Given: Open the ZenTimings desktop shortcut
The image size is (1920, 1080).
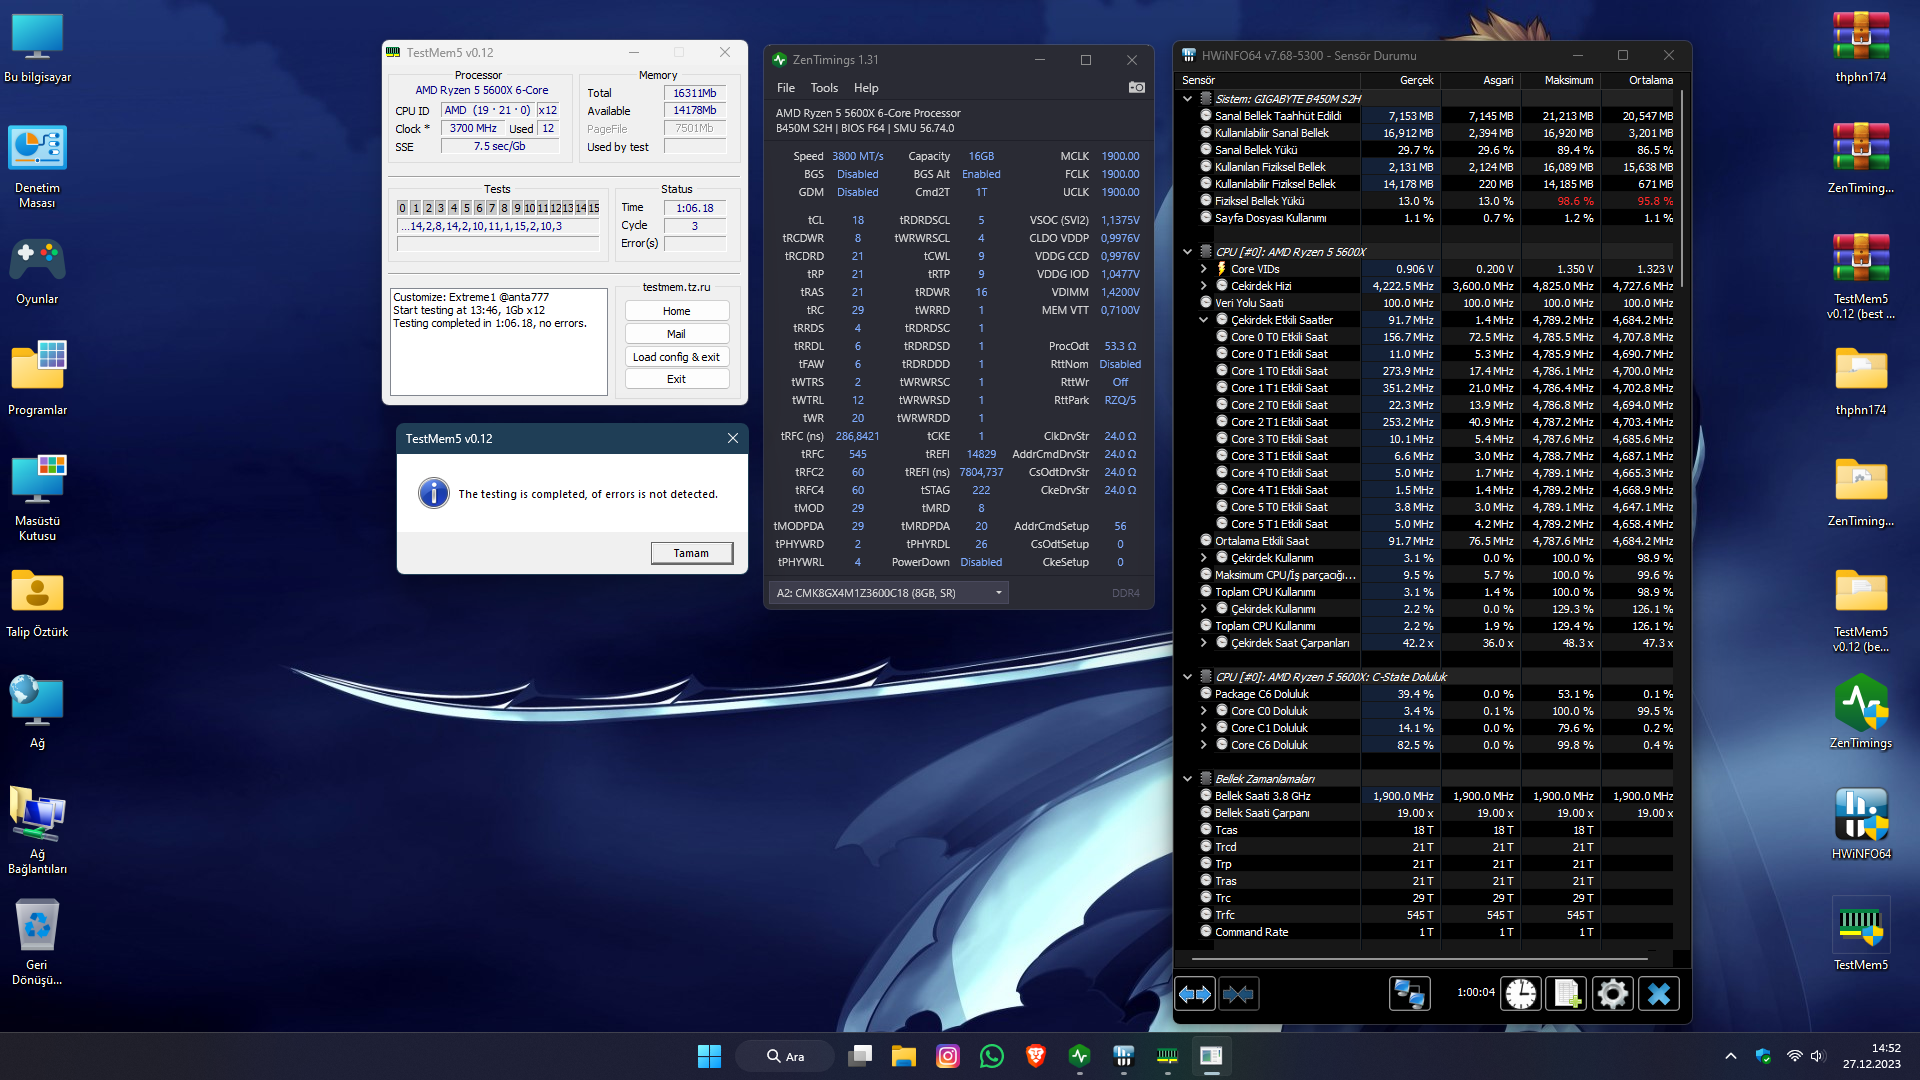Looking at the screenshot, I should (x=1860, y=712).
